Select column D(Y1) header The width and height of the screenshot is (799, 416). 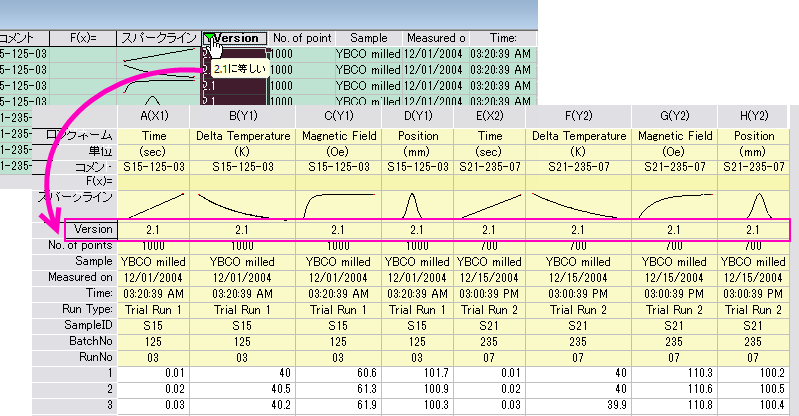[417, 116]
